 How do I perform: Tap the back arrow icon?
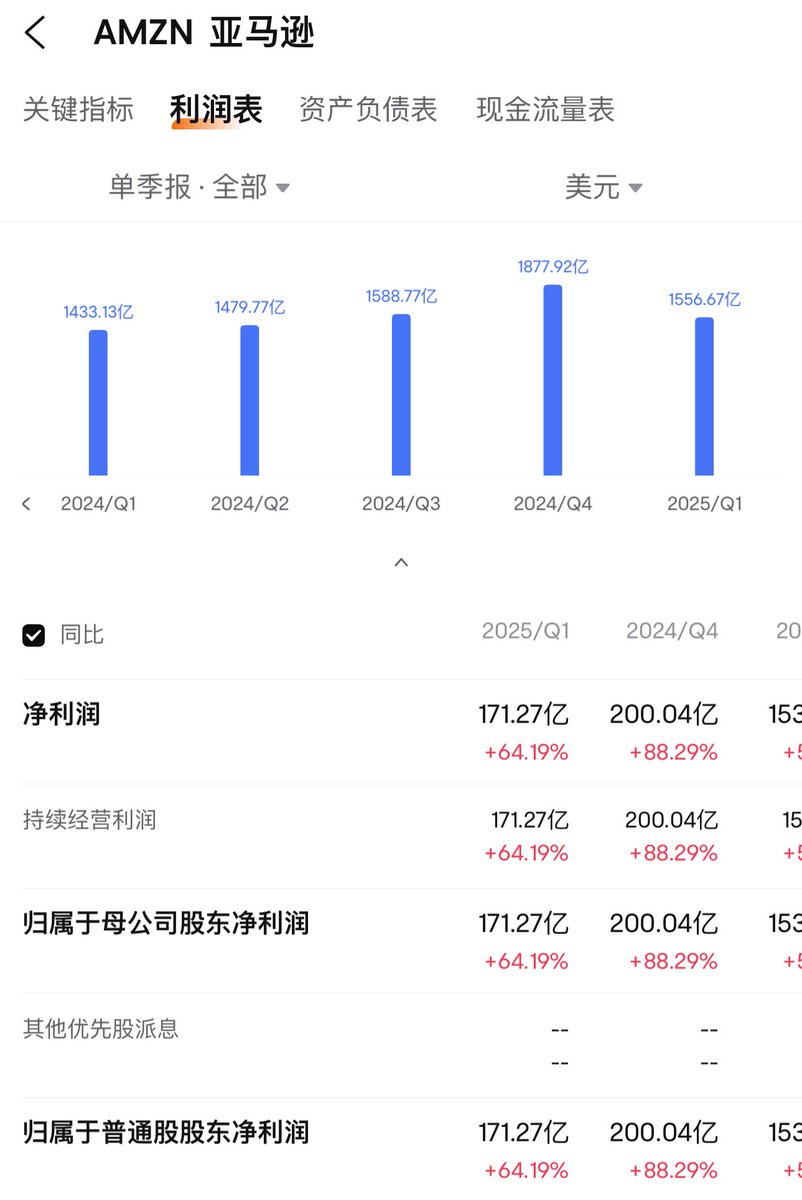tap(35, 33)
